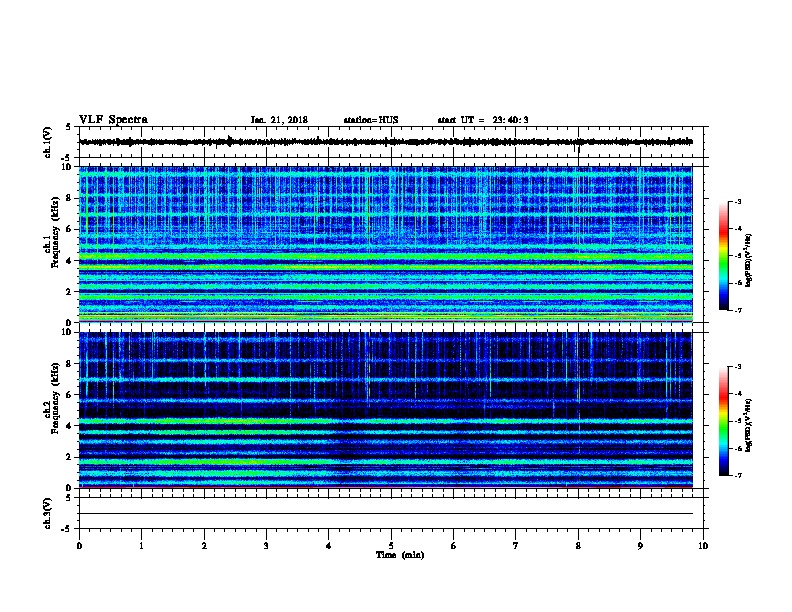Click the ch.1 colorbar log(PSD) label
Viewport: 792px width, 612px height.
coord(748,260)
